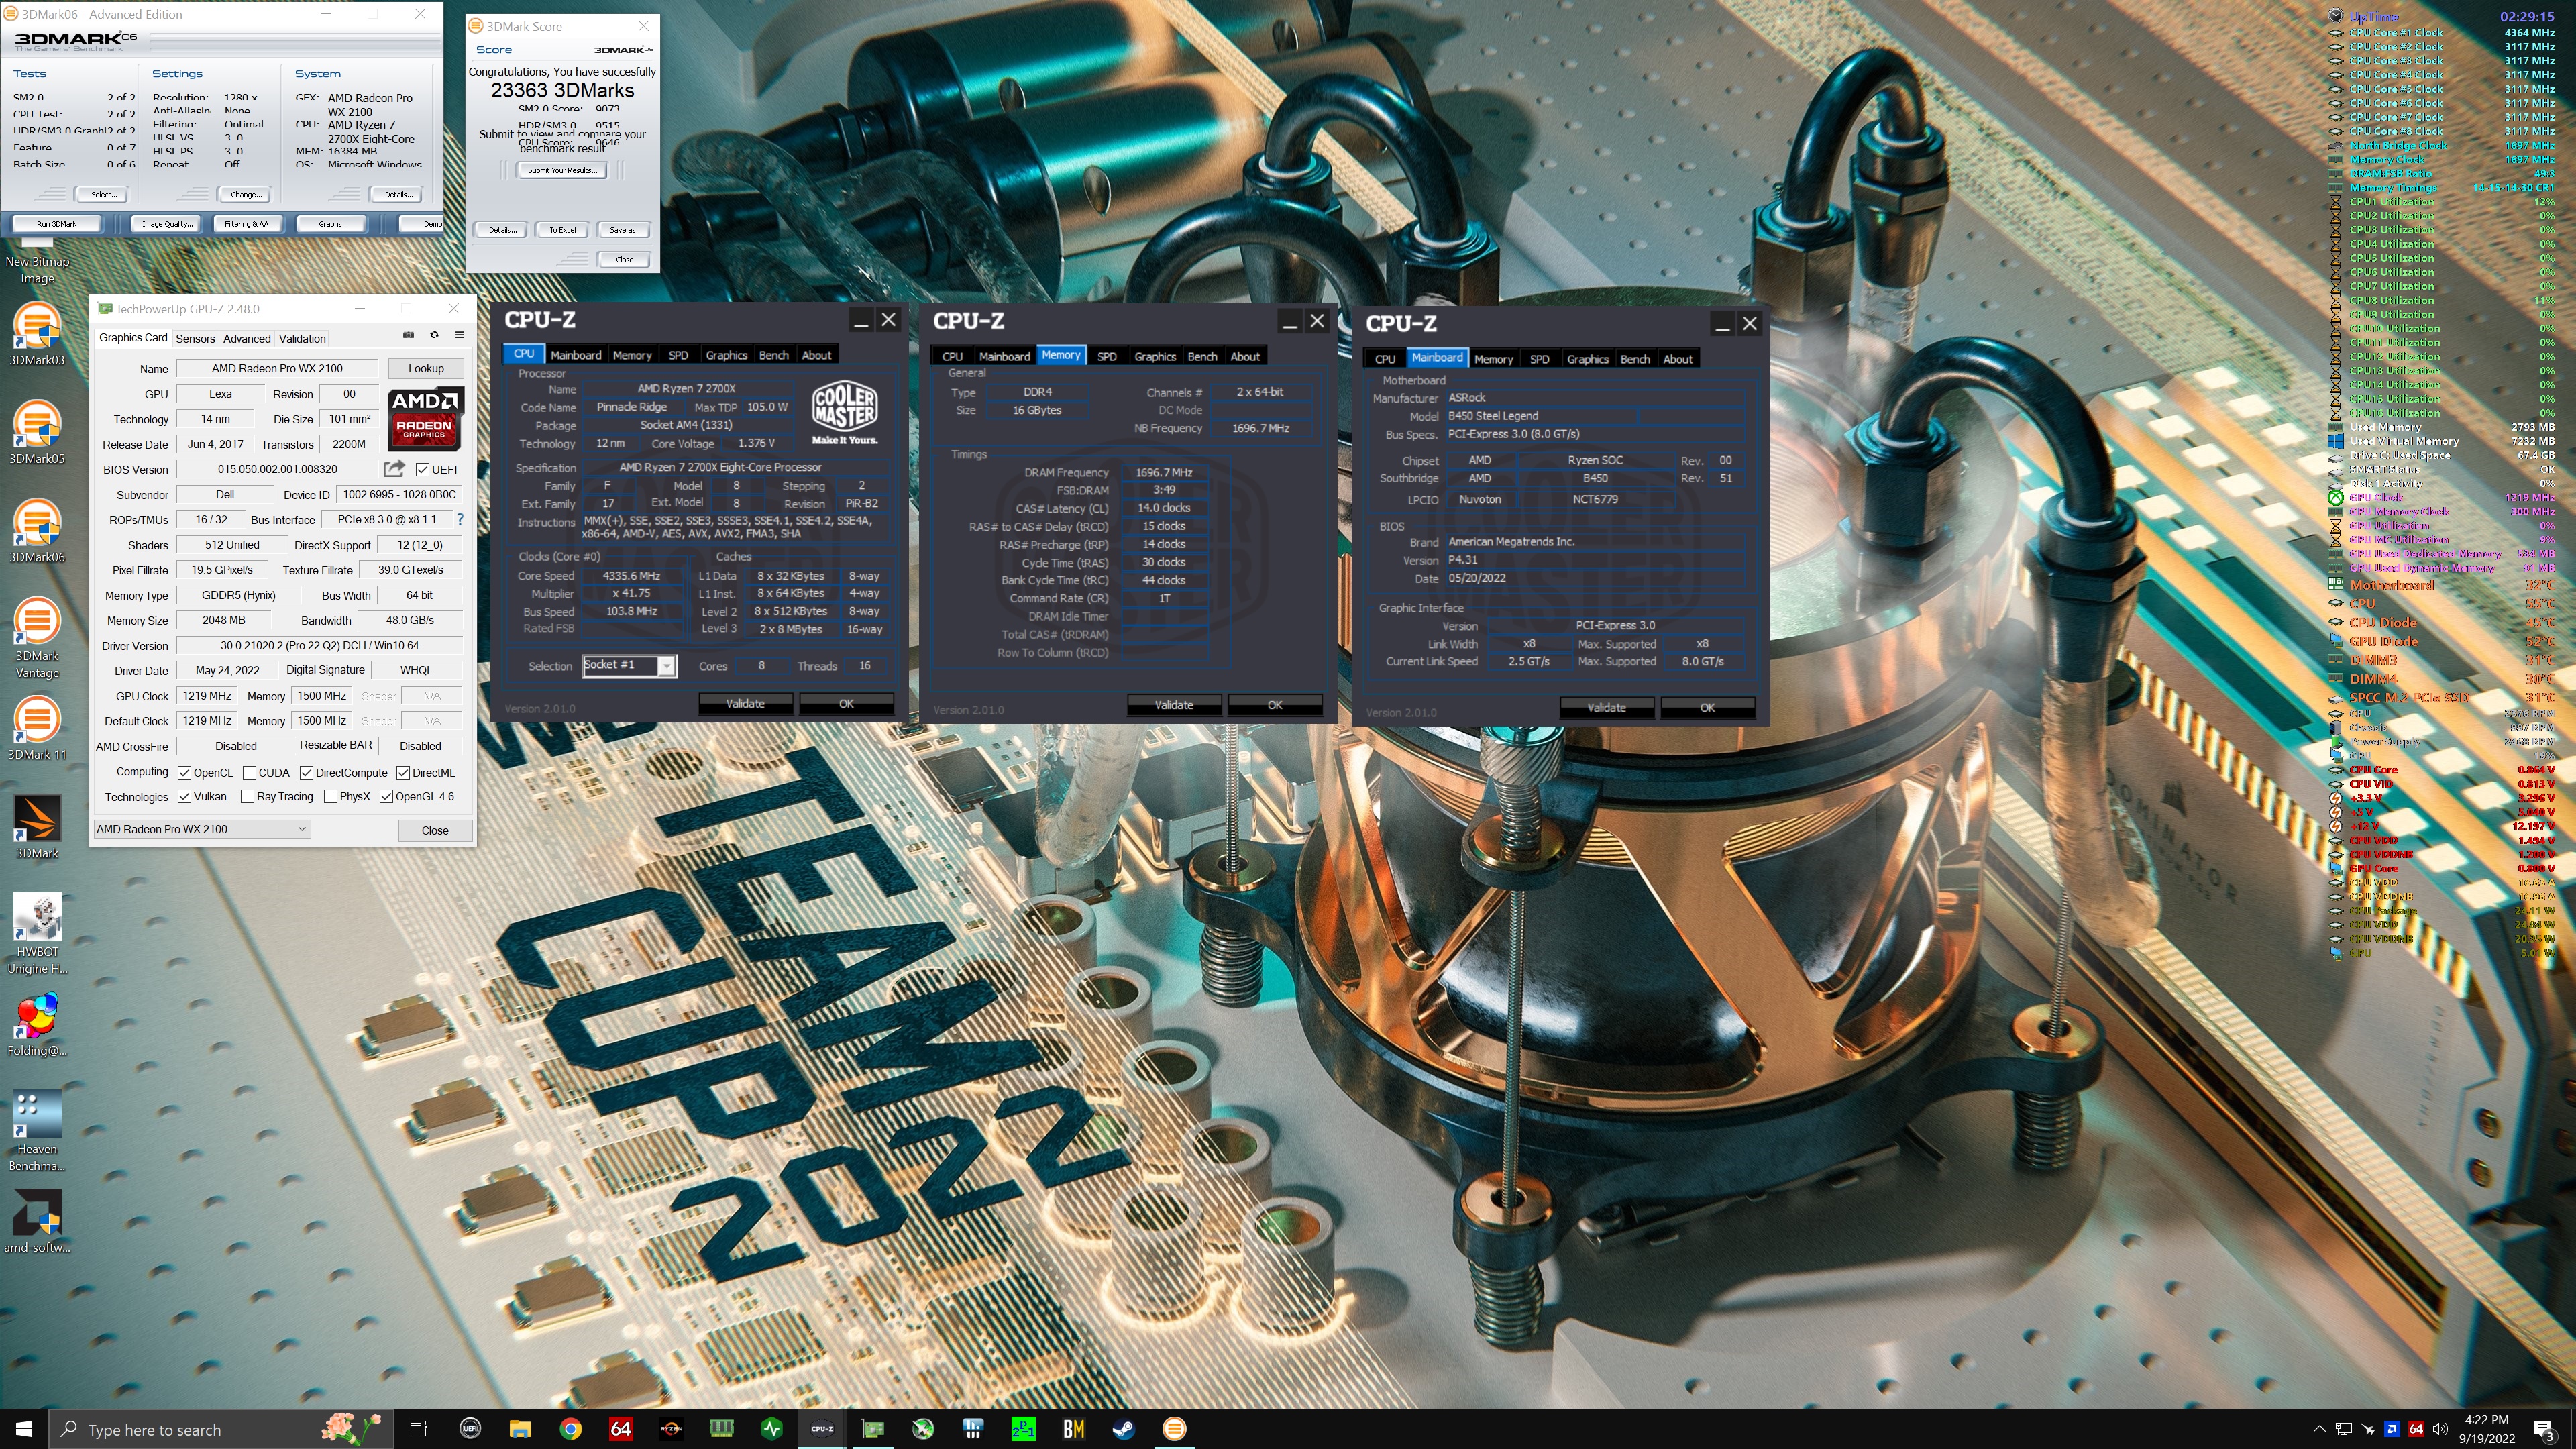Open SPD tab in left CPU-Z window
2576x1449 pixels.
(678, 355)
